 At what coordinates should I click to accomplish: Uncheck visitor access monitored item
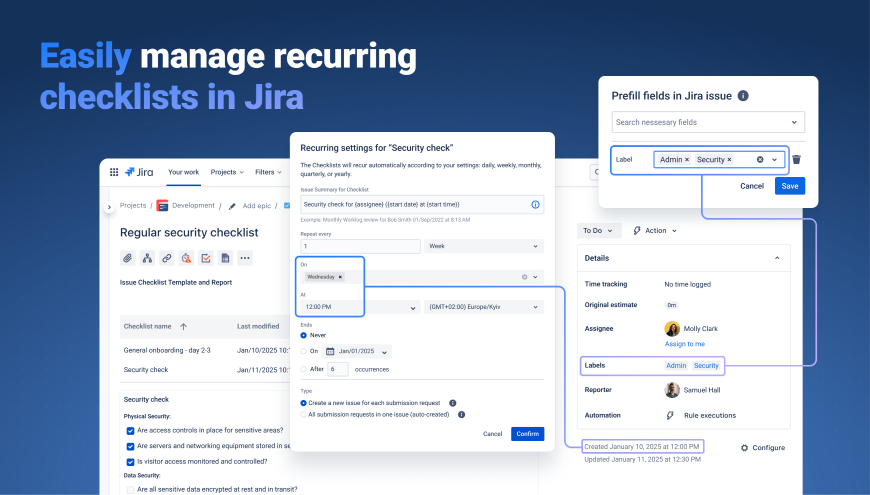130,462
